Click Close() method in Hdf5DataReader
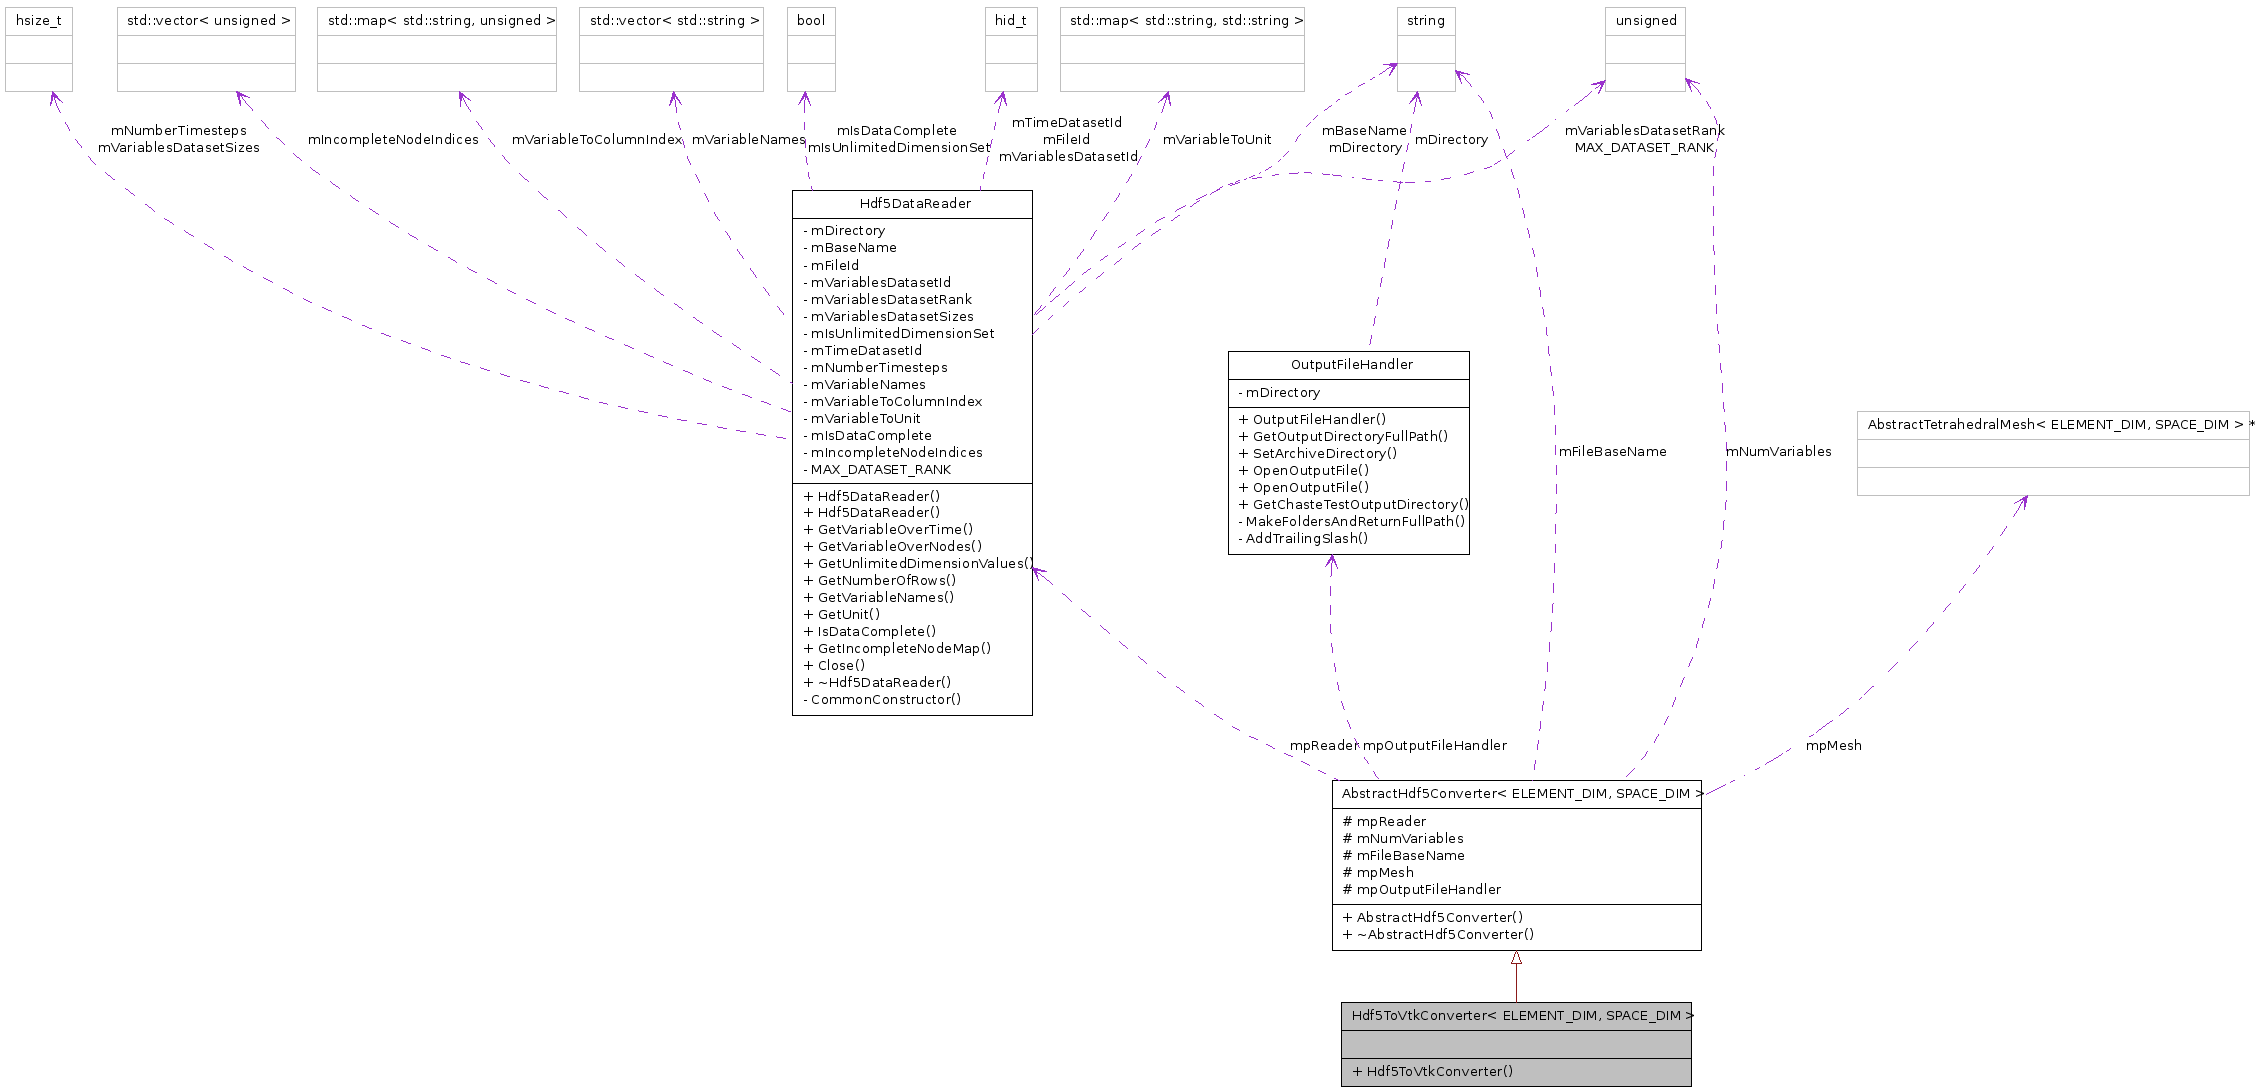2255x1091 pixels. click(x=834, y=666)
